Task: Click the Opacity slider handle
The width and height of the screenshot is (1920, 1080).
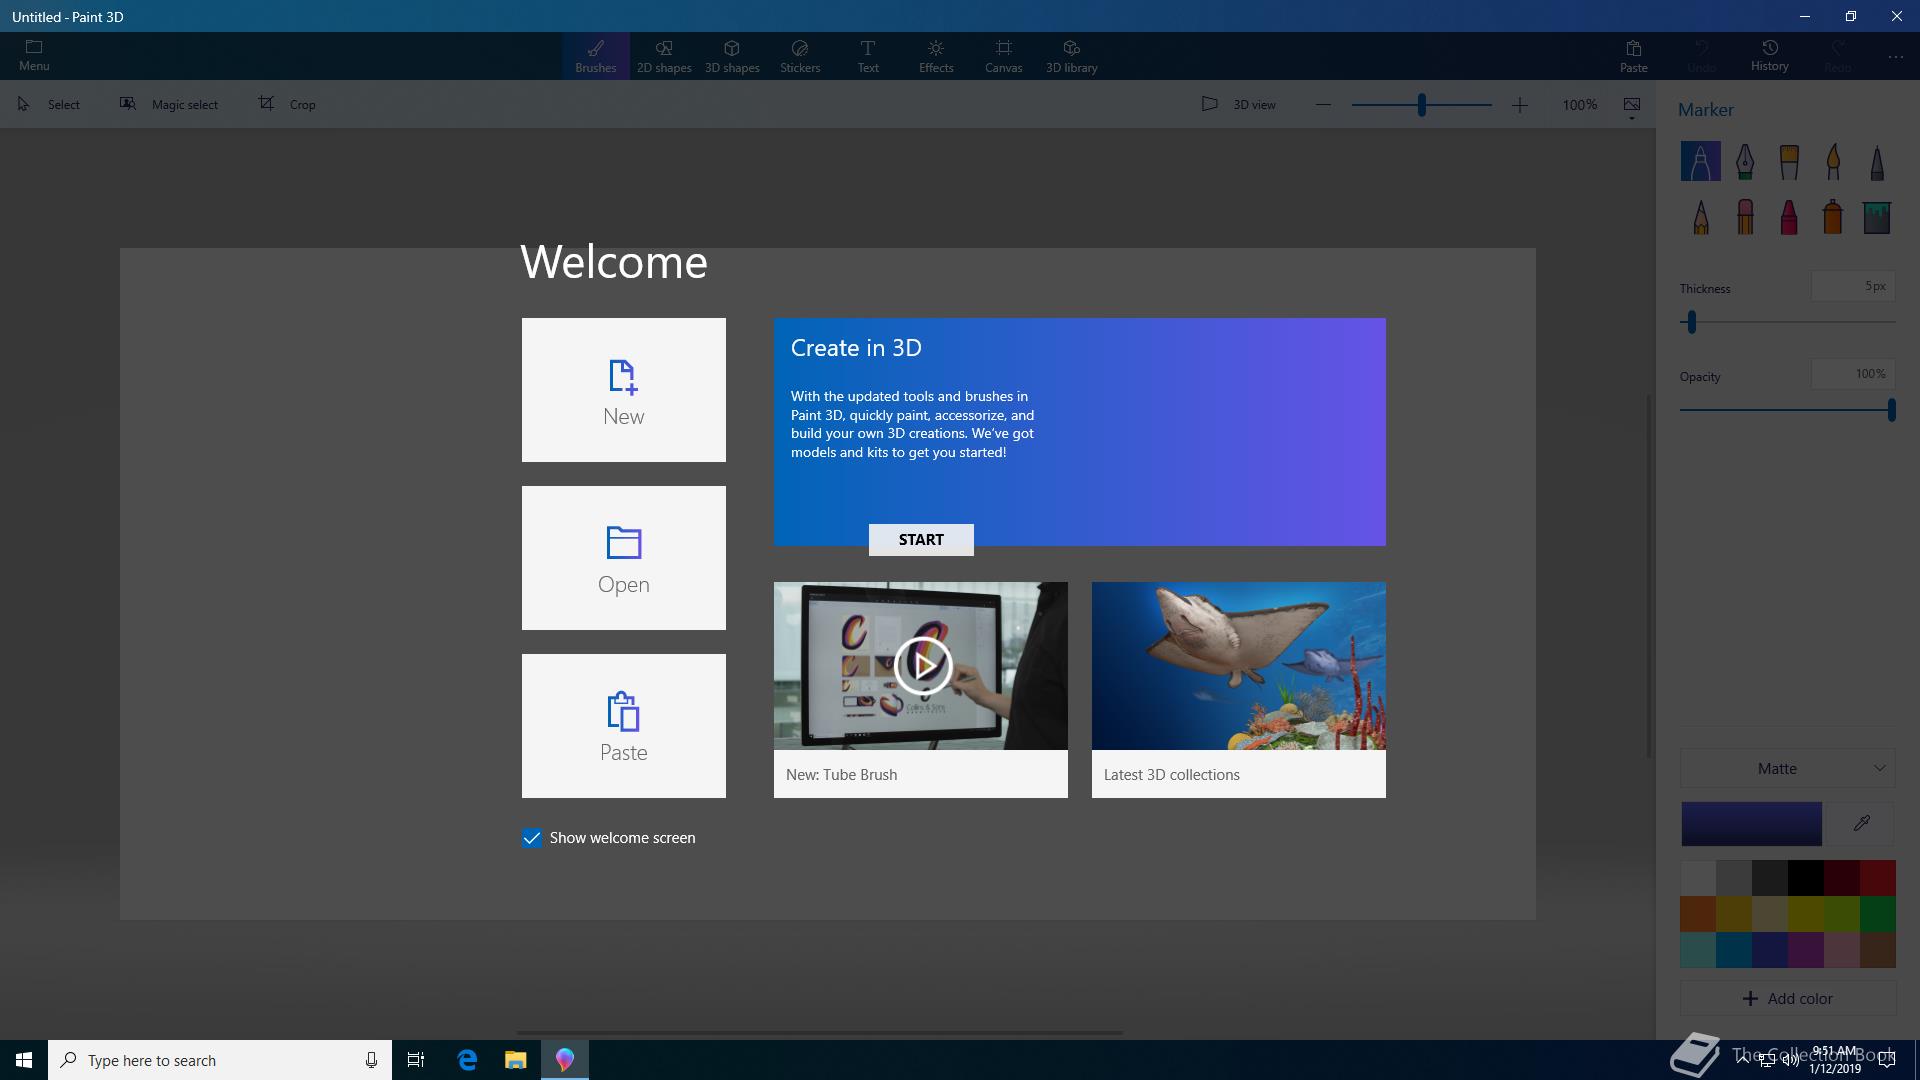Action: [1891, 410]
